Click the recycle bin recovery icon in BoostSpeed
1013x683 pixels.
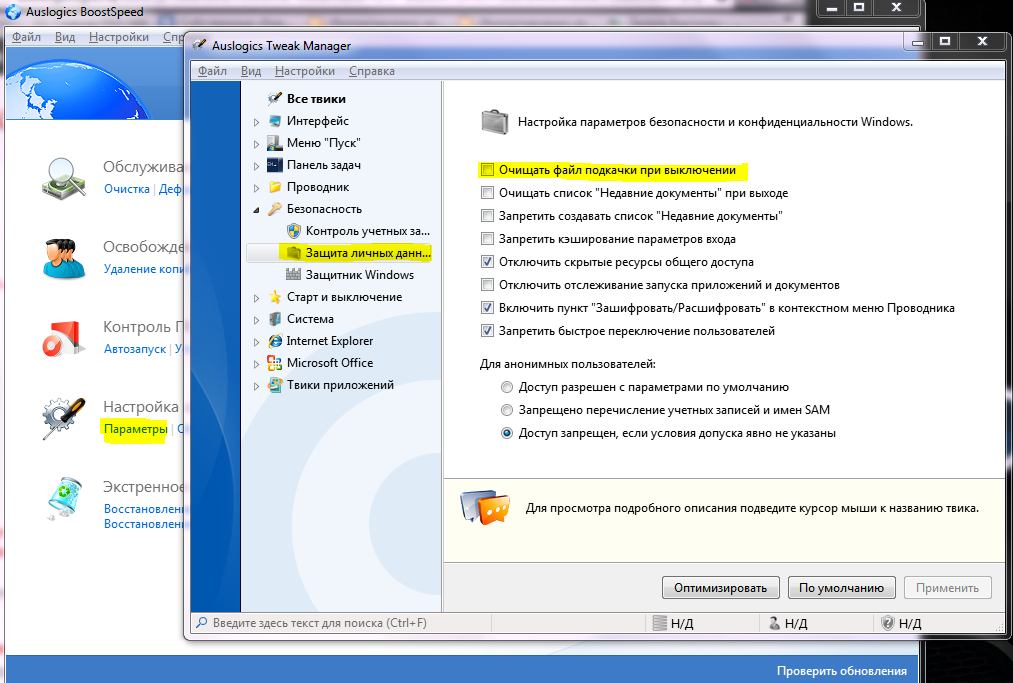[64, 498]
